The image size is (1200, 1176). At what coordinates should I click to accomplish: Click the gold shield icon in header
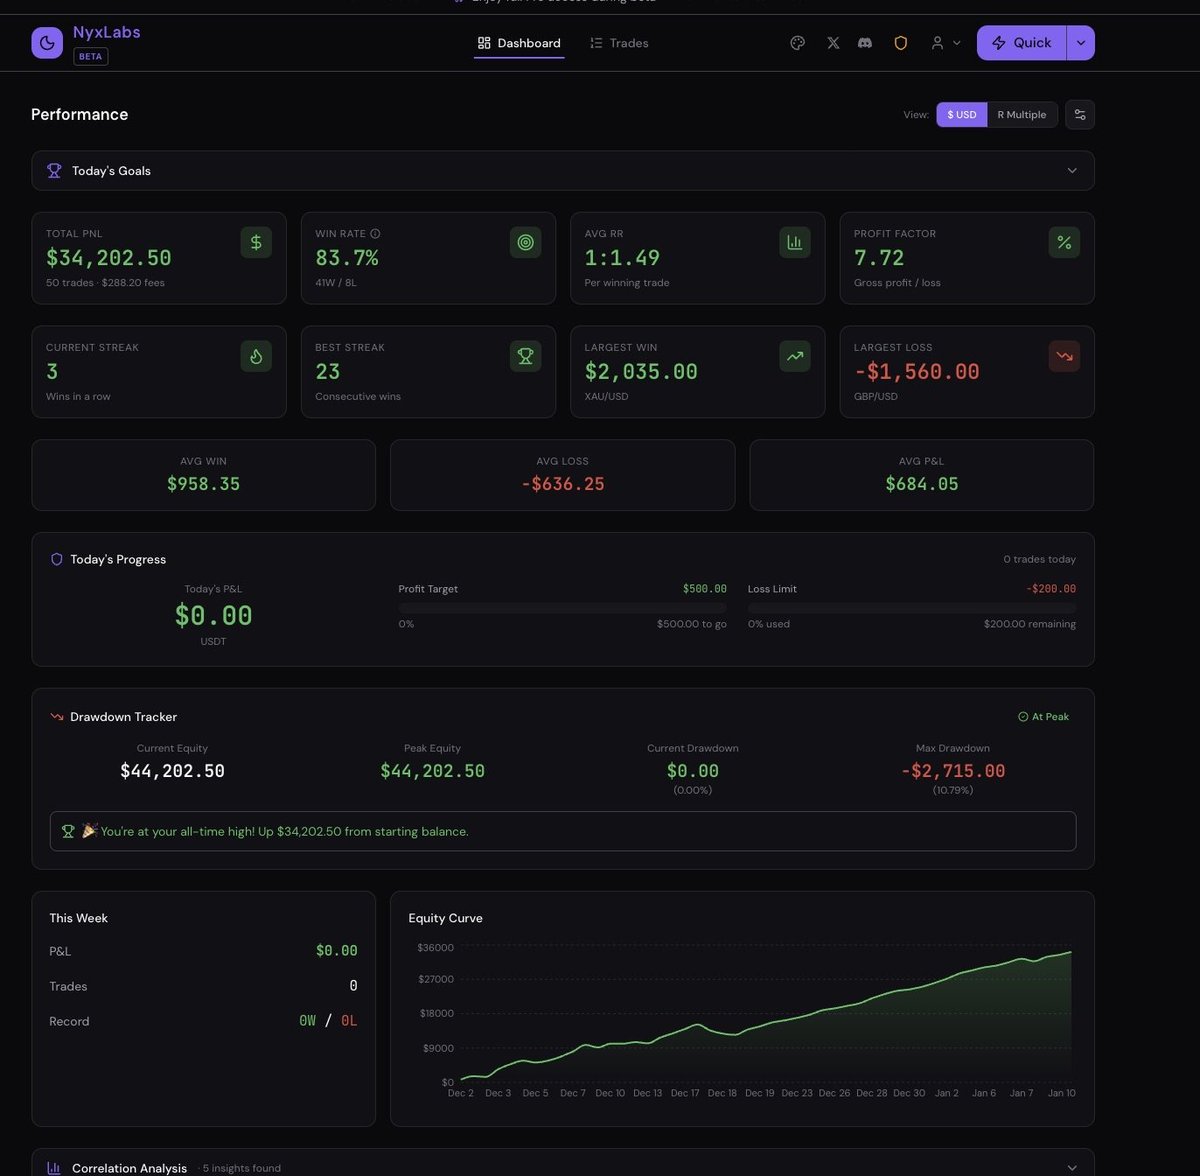pos(900,43)
